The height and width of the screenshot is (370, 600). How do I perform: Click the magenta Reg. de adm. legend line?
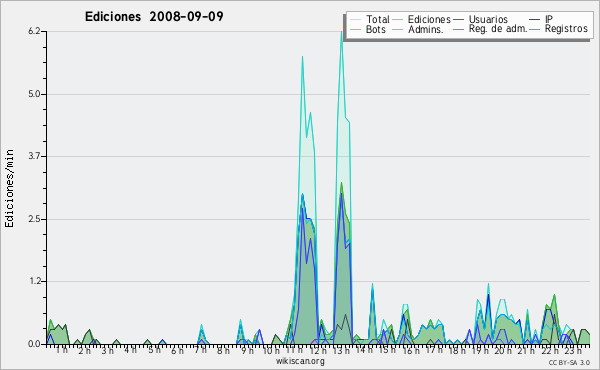click(x=458, y=29)
